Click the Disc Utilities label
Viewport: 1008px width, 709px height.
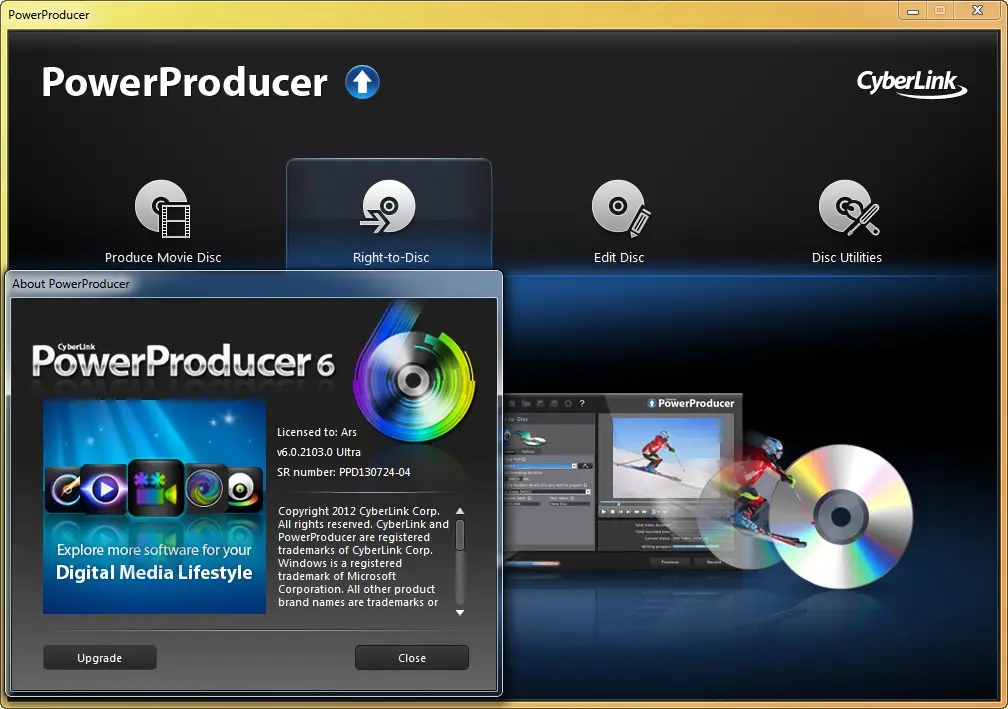click(x=847, y=257)
